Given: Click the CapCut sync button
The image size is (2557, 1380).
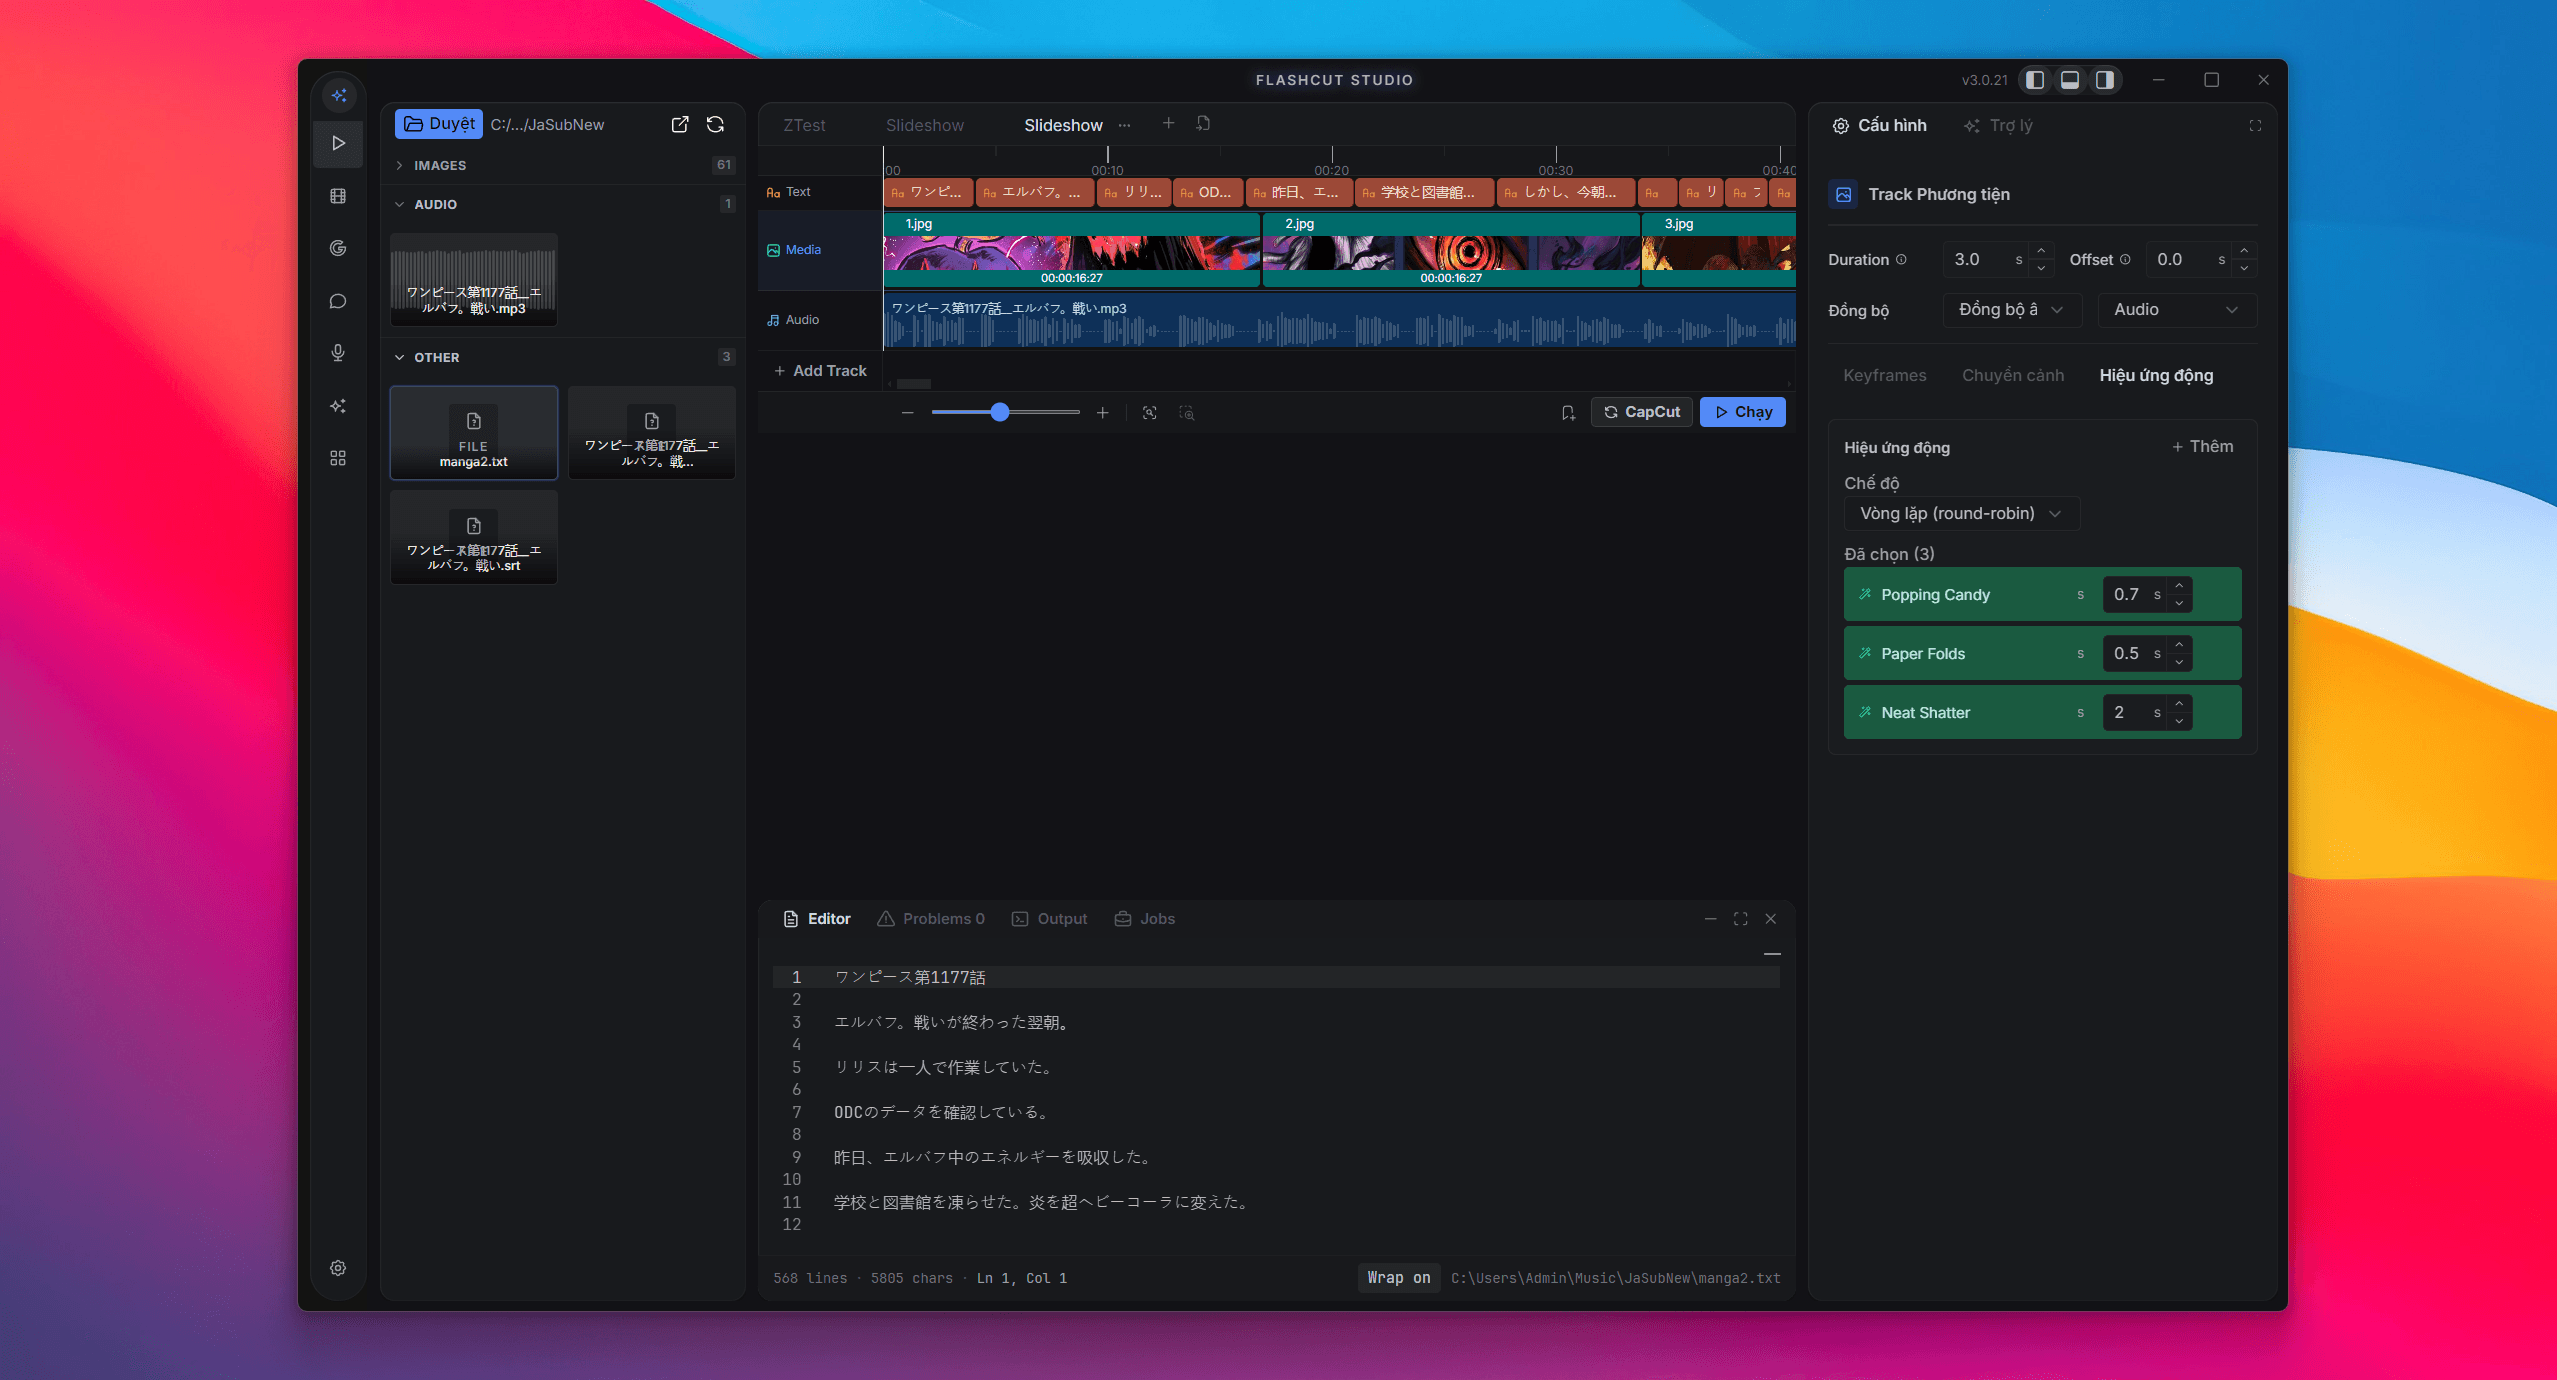Looking at the screenshot, I should pyautogui.click(x=1642, y=412).
